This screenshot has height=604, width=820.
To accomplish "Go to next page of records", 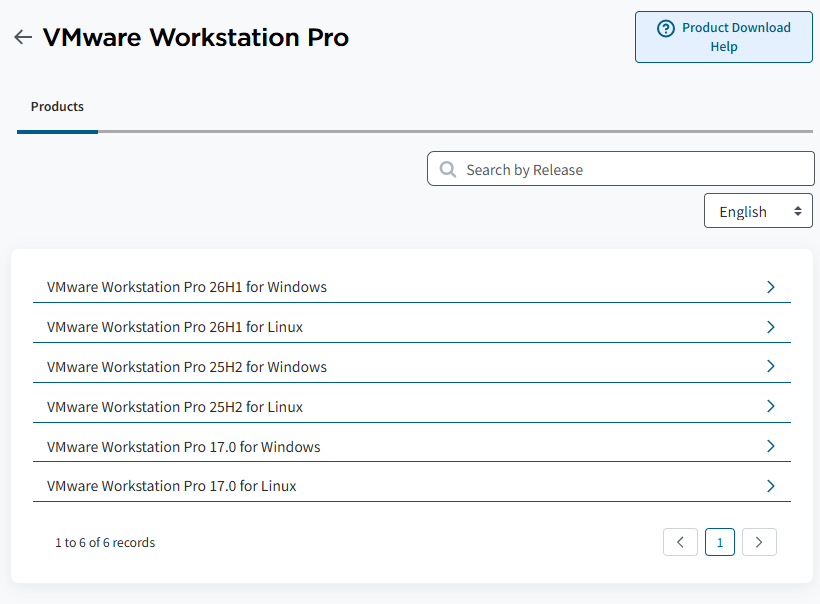I will 759,542.
